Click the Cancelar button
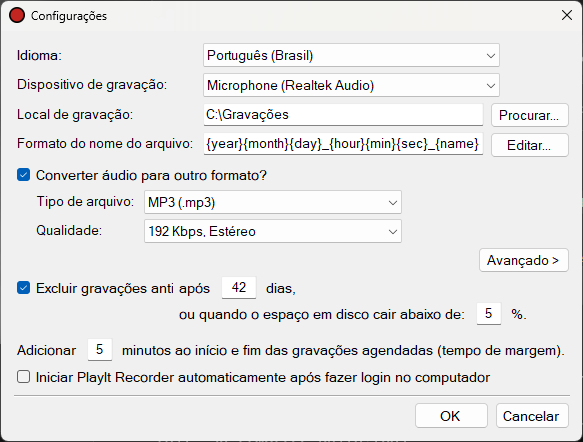This screenshot has height=442, width=583. pos(532,416)
